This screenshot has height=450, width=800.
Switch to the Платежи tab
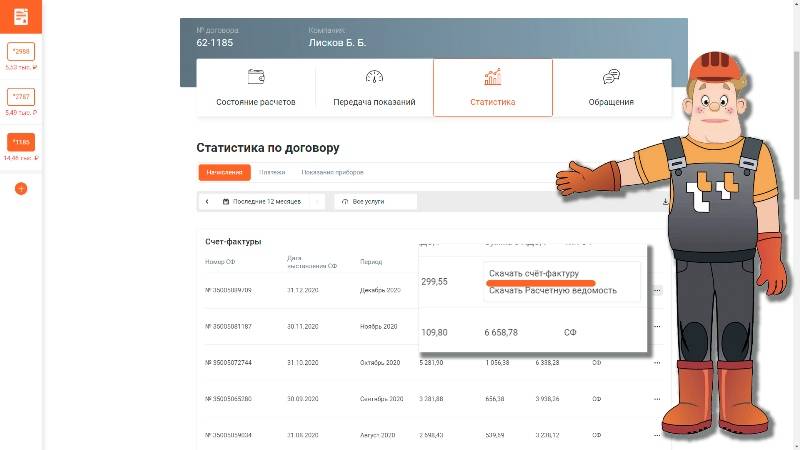coord(272,173)
